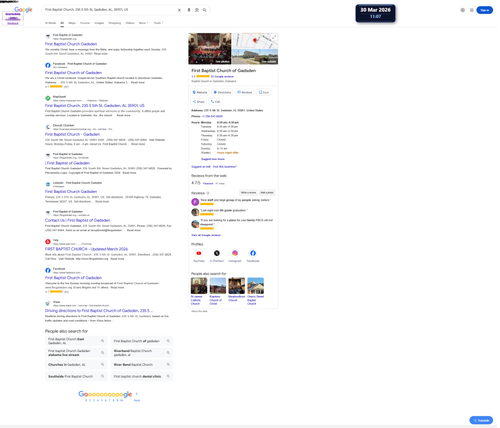Click the Facebook link under Reviews from the web
The height and width of the screenshot is (428, 500).
click(x=208, y=183)
